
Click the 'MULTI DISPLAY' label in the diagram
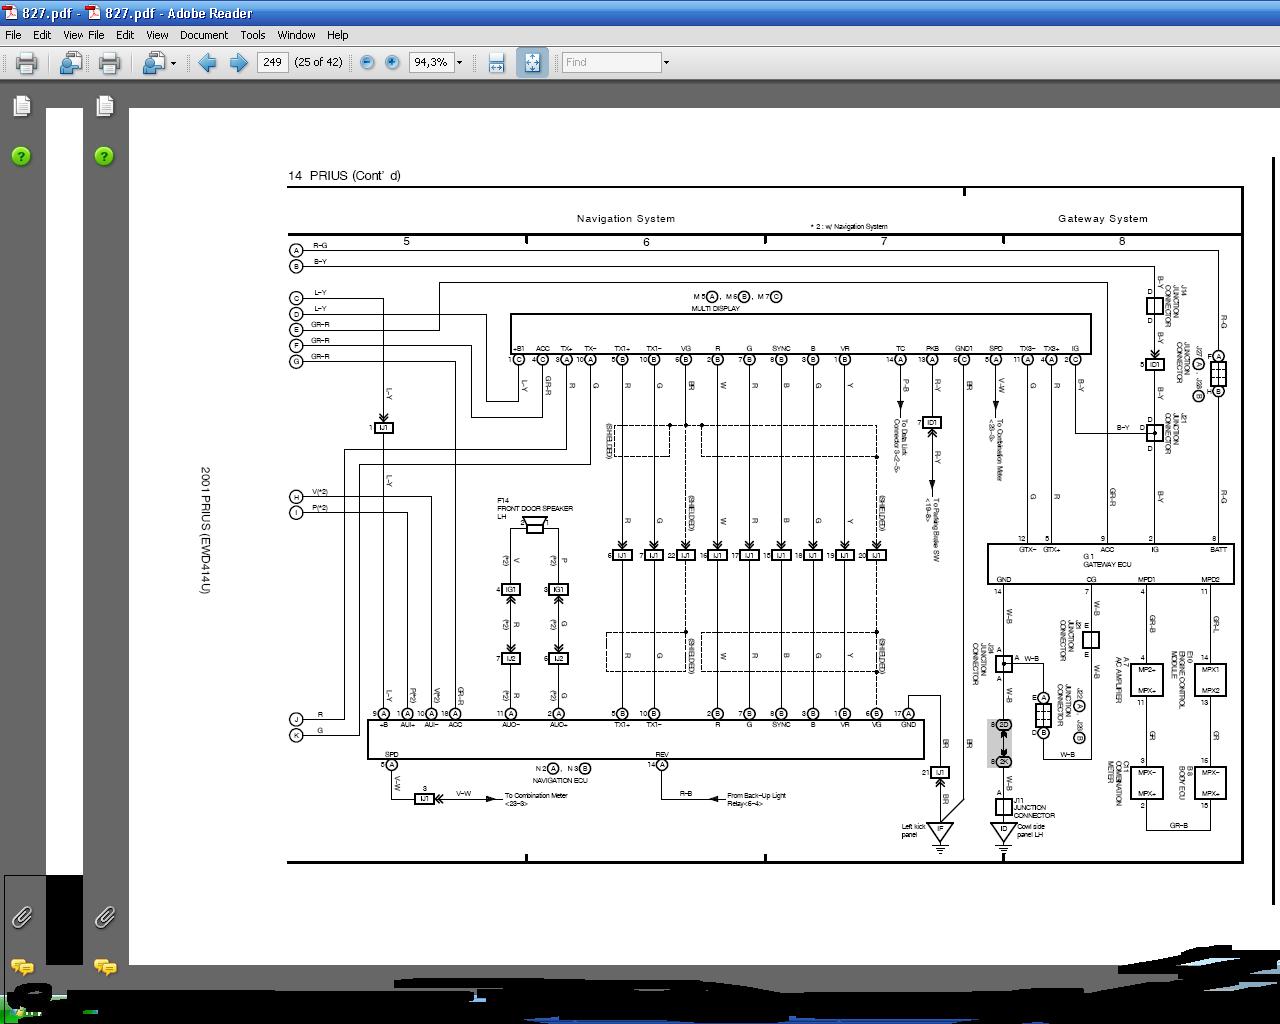[716, 309]
